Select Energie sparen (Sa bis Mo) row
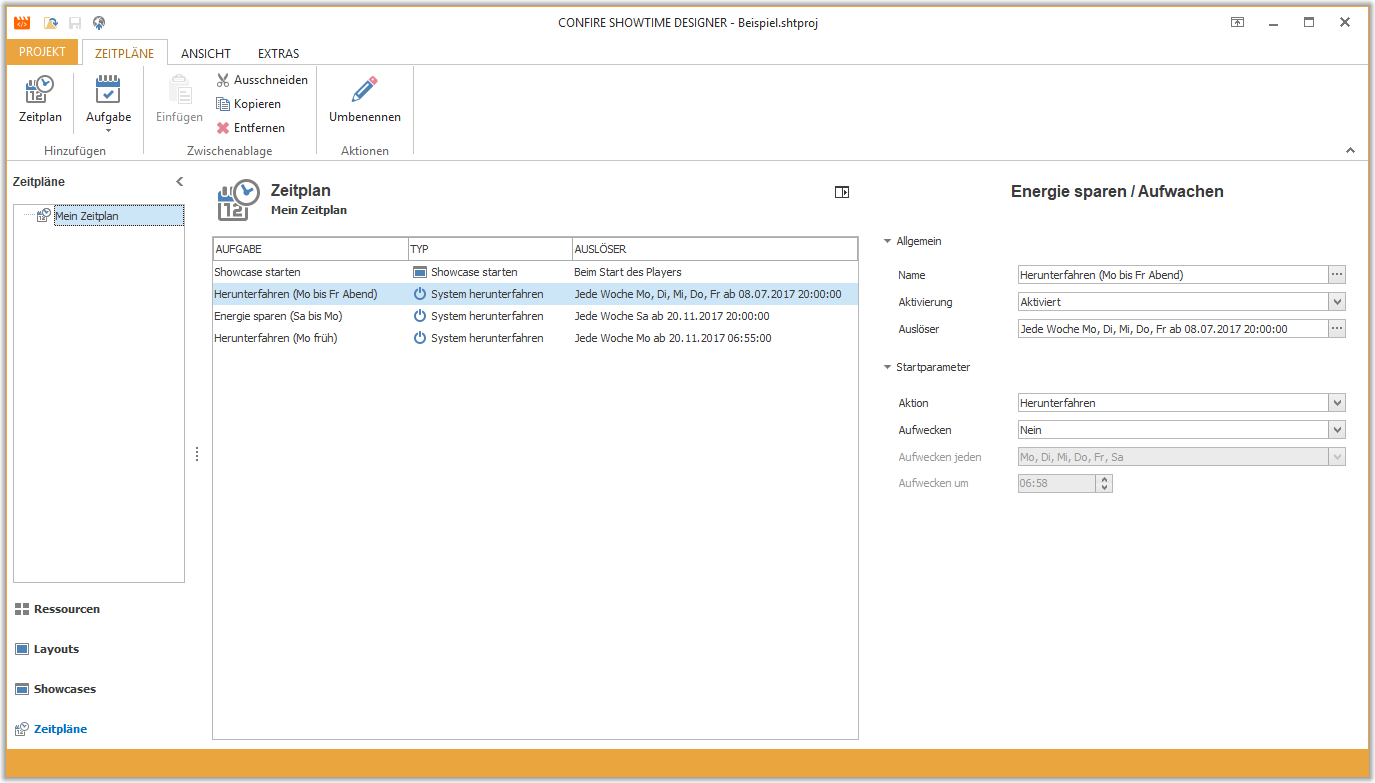 tap(535, 316)
